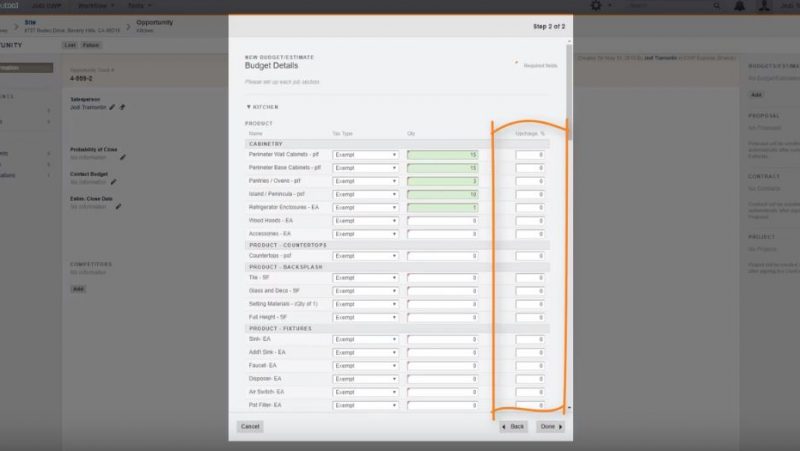The width and height of the screenshot is (800, 451).
Task: Click Upcharge % field for Island / Peninsula
Action: (x=530, y=194)
